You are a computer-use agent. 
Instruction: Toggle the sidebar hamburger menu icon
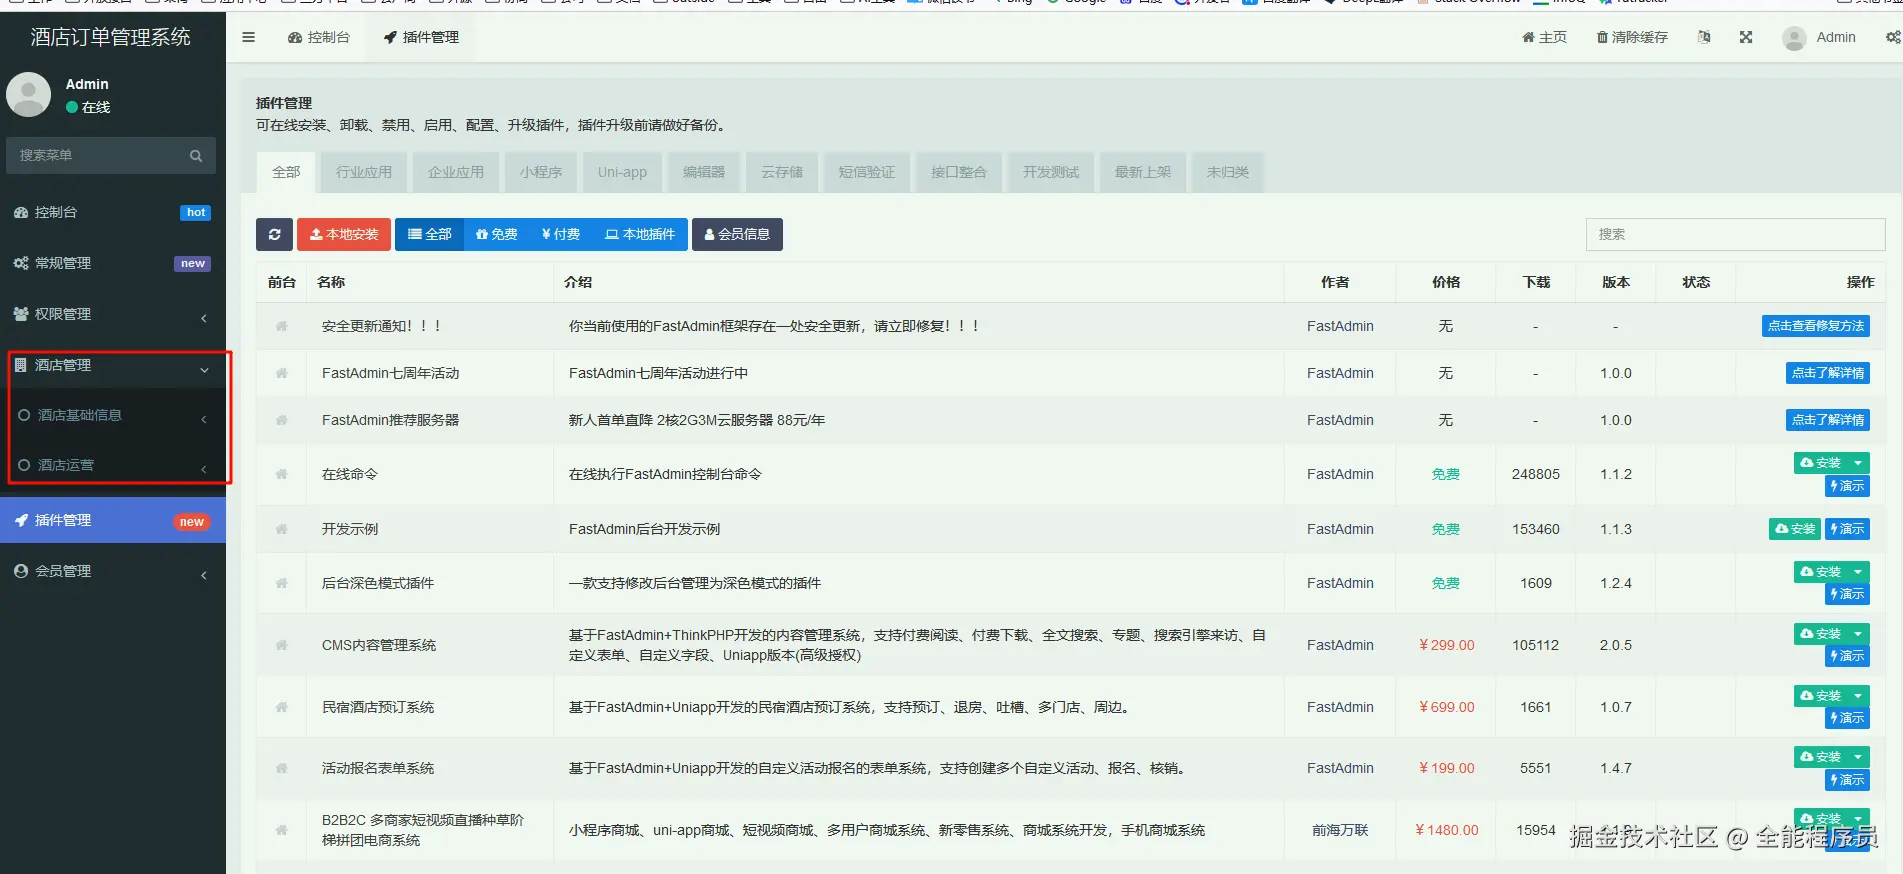point(249,37)
